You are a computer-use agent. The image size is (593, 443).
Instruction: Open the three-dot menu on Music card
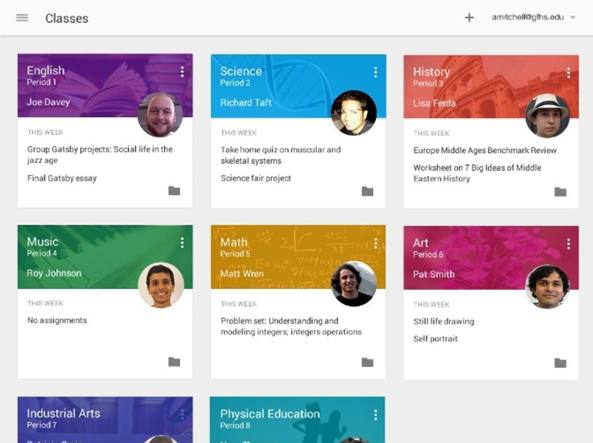[x=182, y=243]
